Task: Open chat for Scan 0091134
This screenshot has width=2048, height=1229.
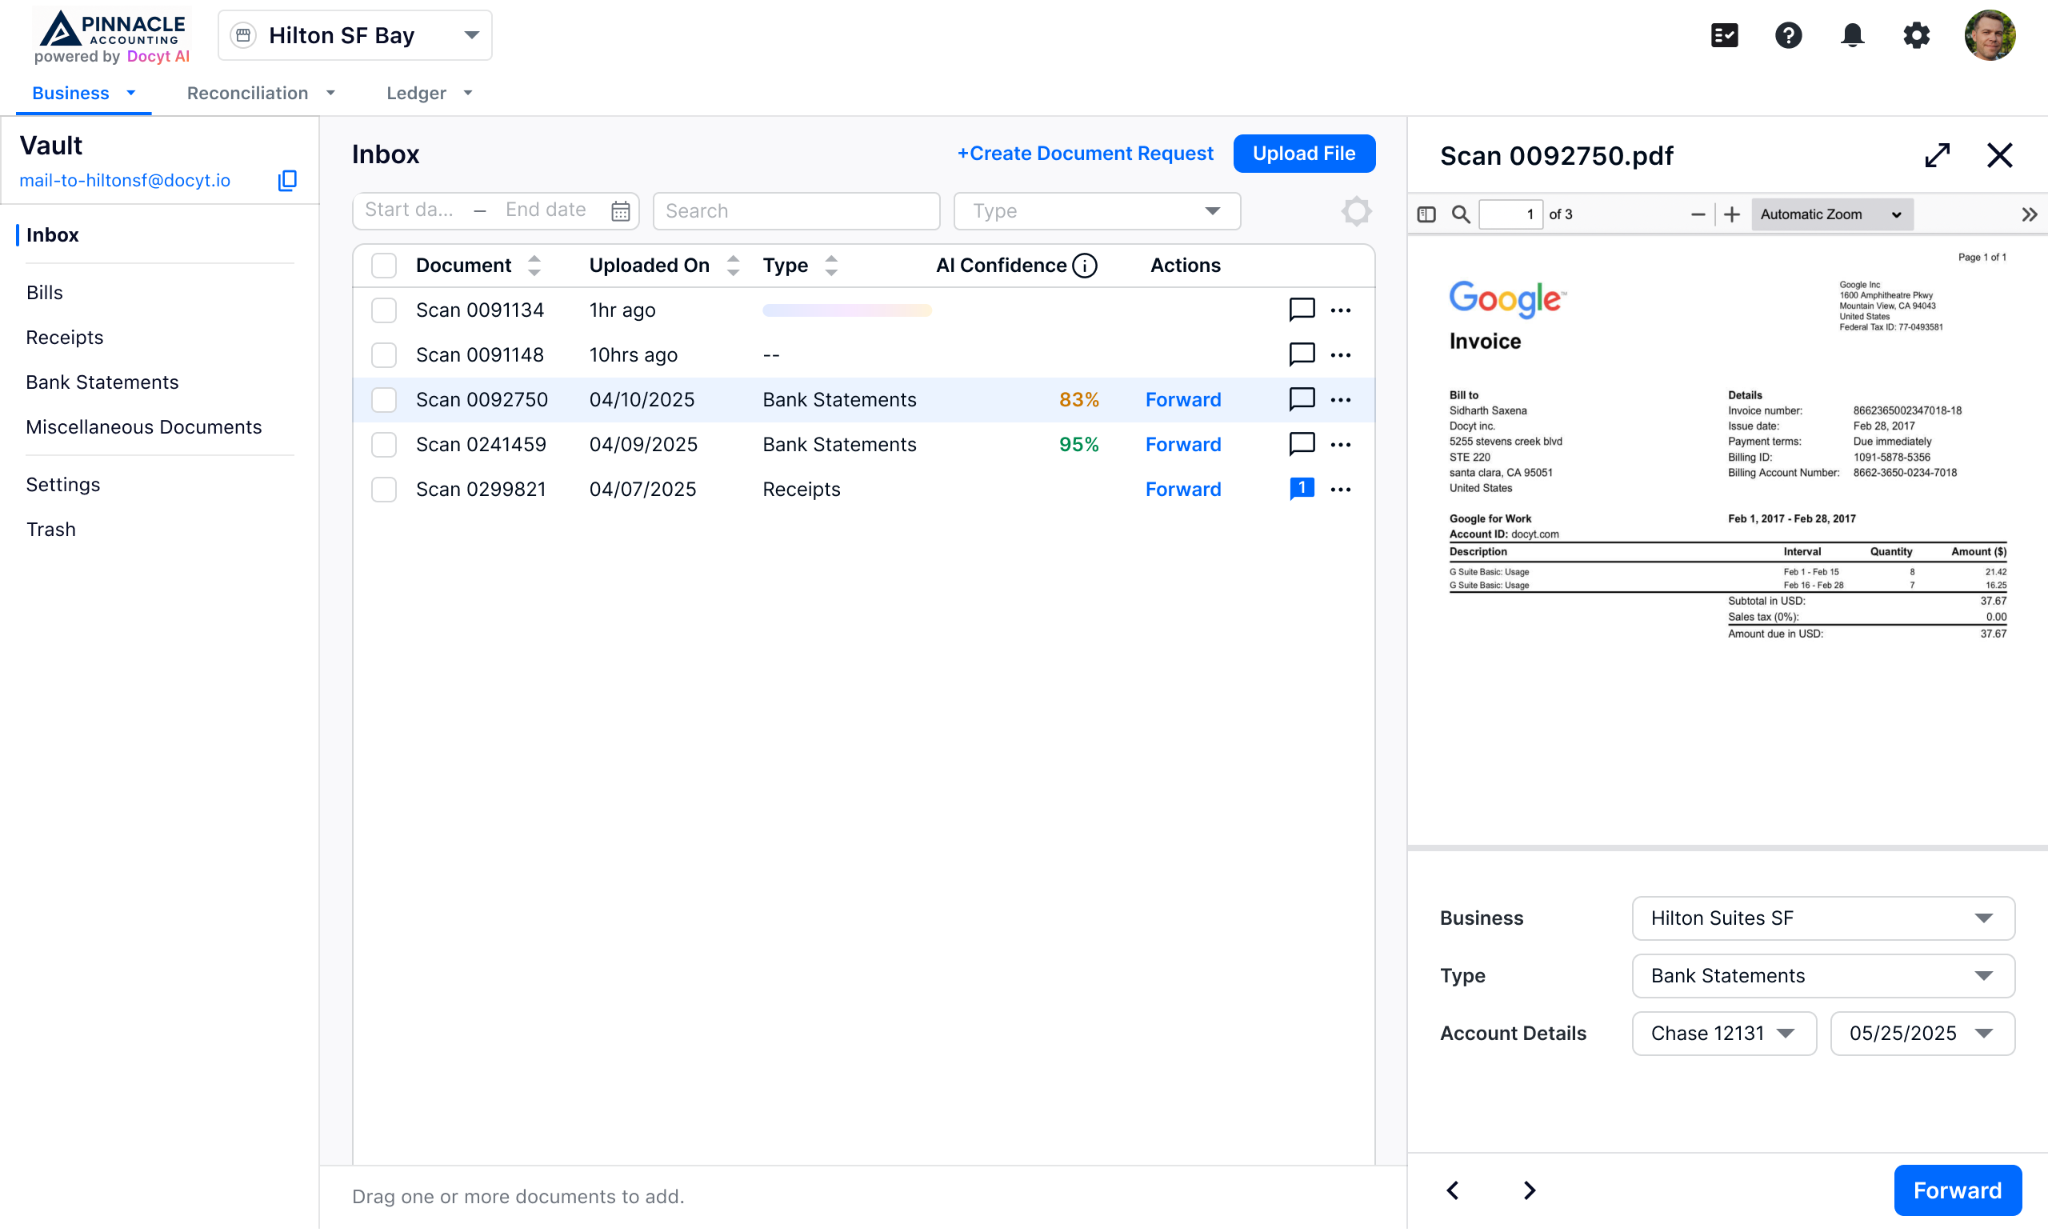Action: coord(1302,310)
